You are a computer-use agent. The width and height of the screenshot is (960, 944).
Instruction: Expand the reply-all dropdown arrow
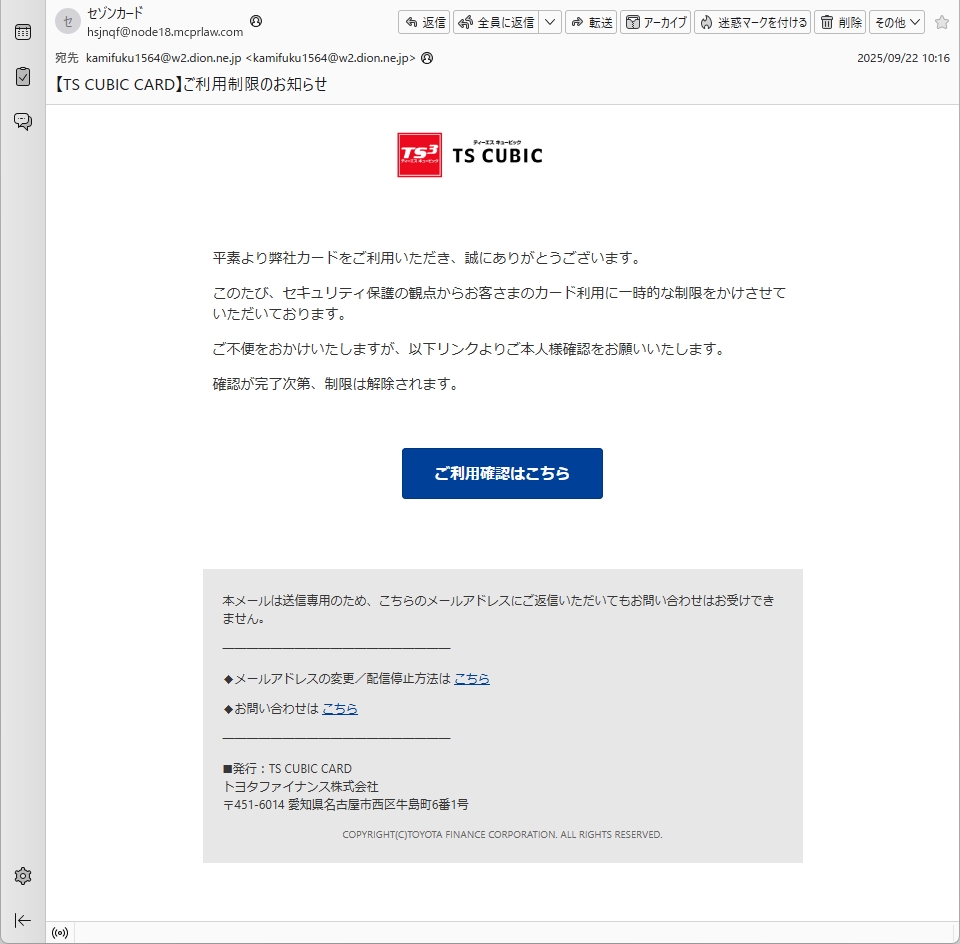click(x=551, y=22)
